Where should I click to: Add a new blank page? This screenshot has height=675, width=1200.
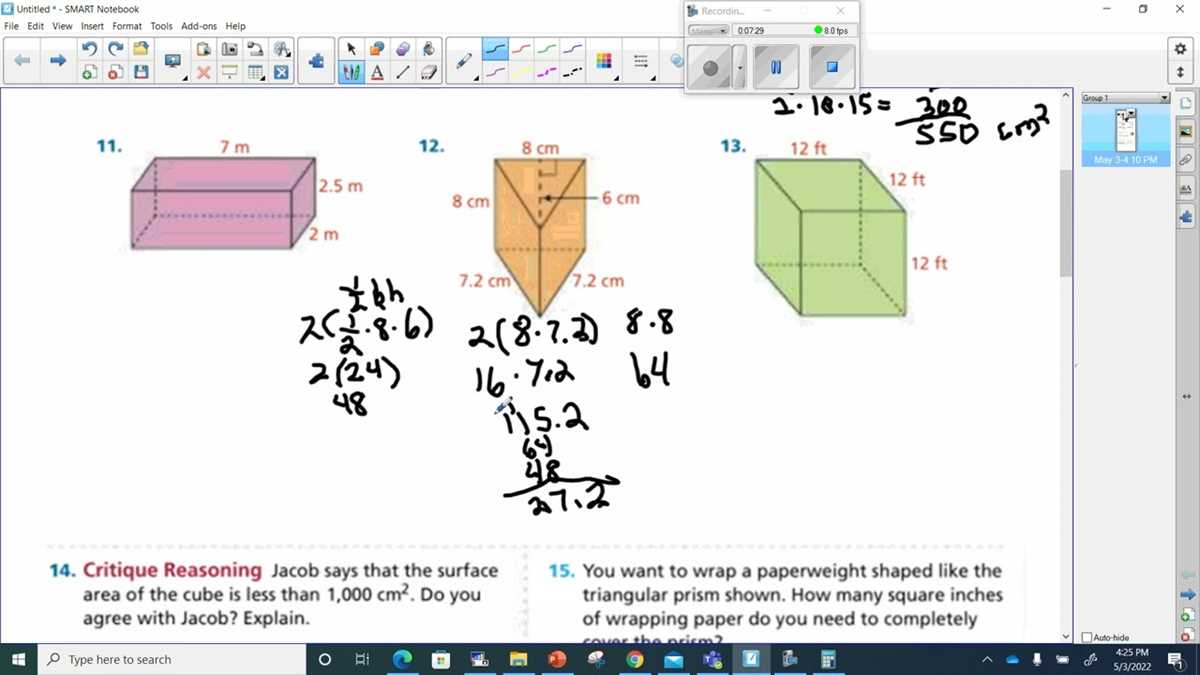click(89, 72)
